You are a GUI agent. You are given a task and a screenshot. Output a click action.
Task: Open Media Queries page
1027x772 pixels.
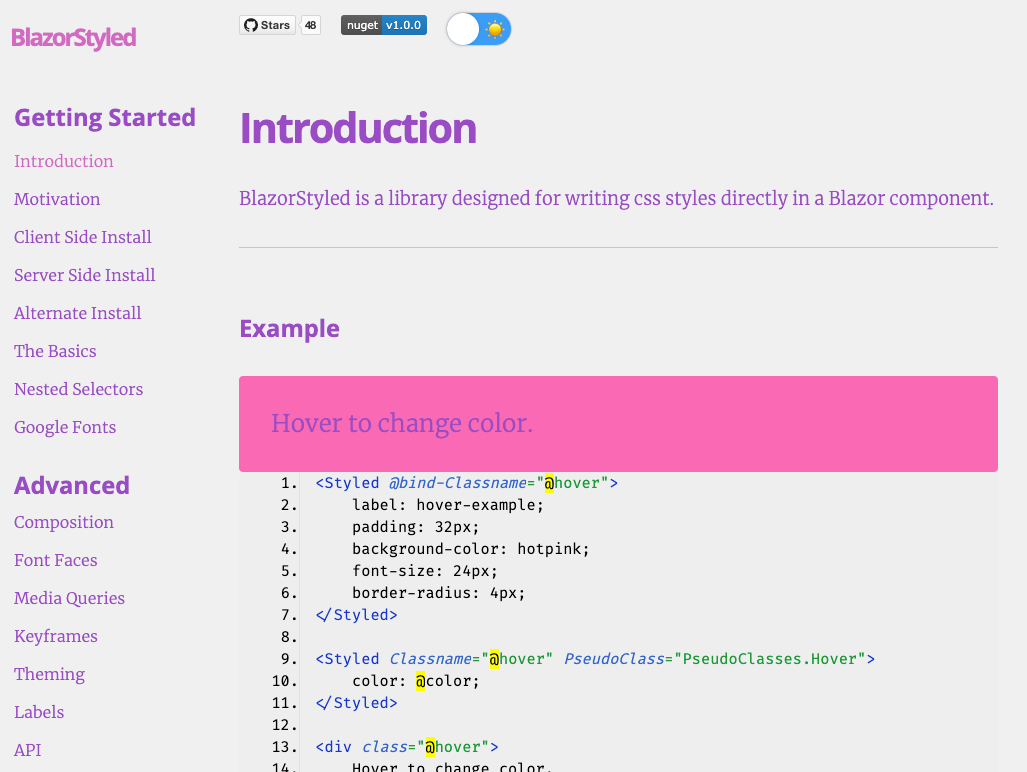[69, 598]
